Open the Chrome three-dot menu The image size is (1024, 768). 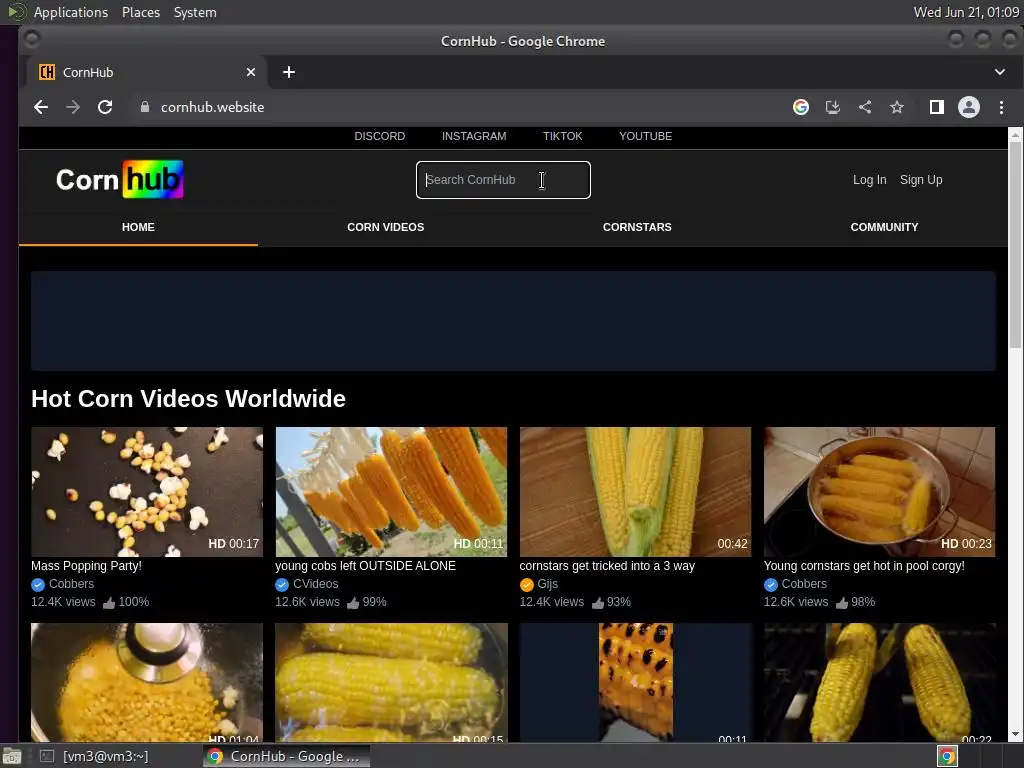(1001, 107)
